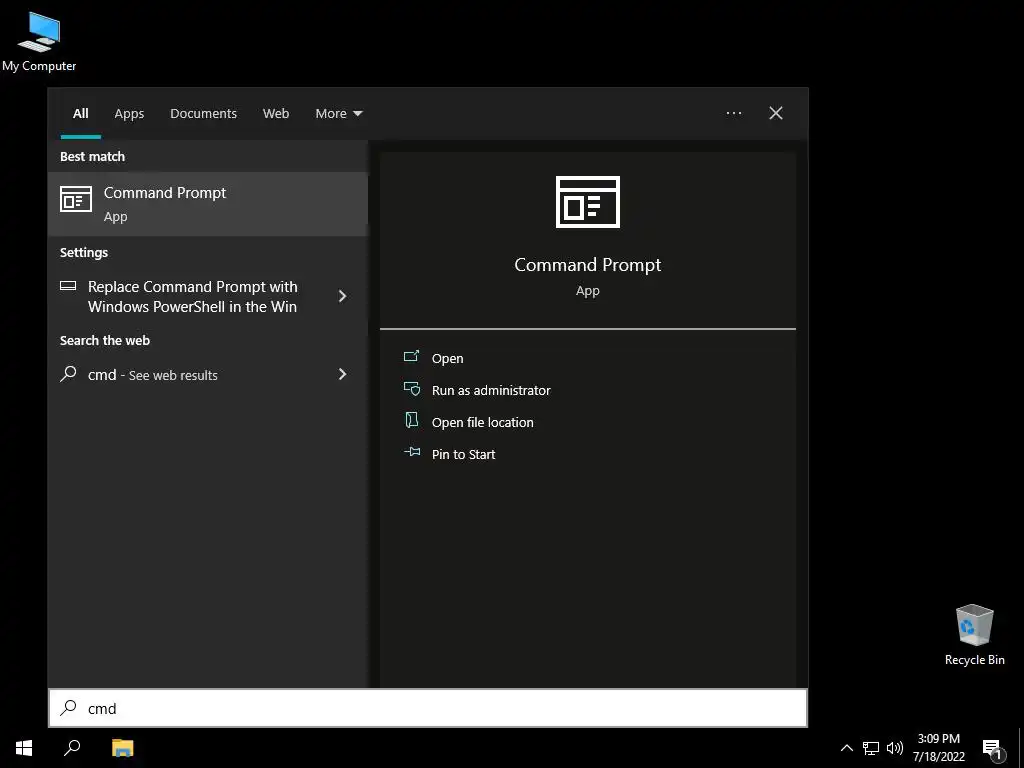Expand the More filter dropdown

click(338, 114)
